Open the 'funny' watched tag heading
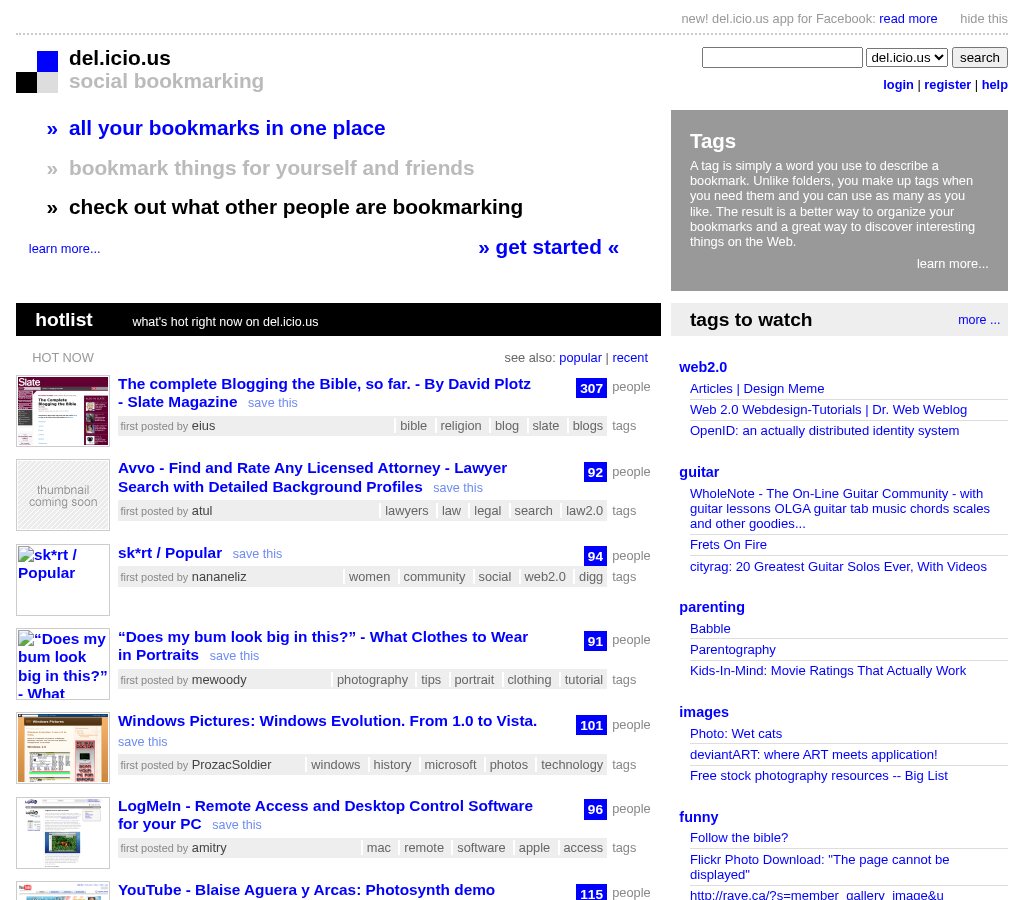The height and width of the screenshot is (900, 1024). pos(698,817)
